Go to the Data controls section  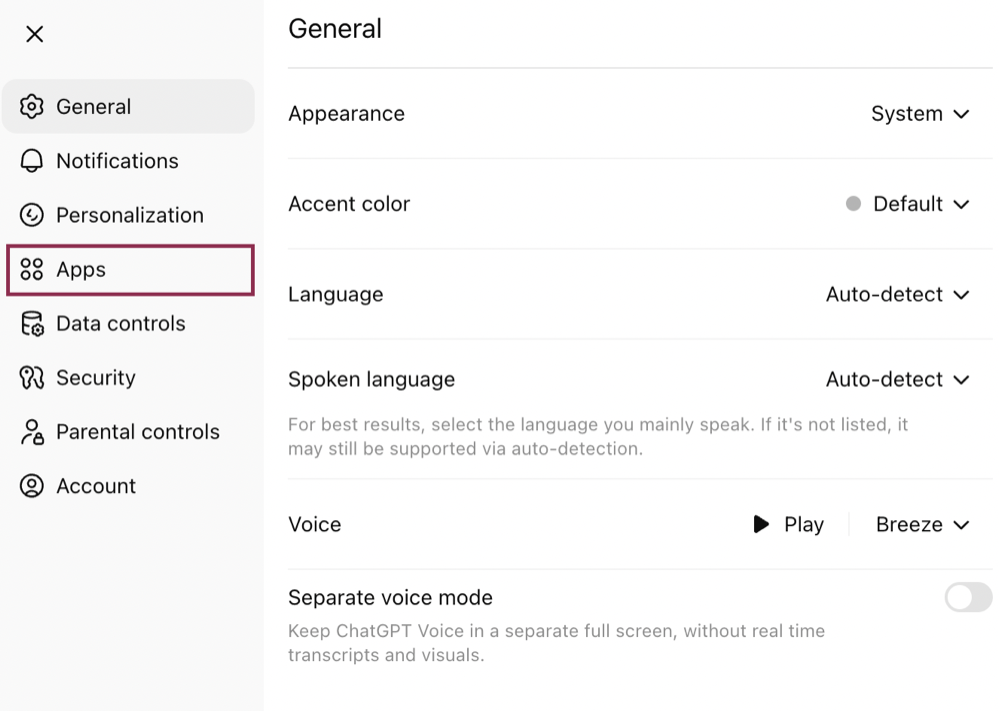(120, 324)
